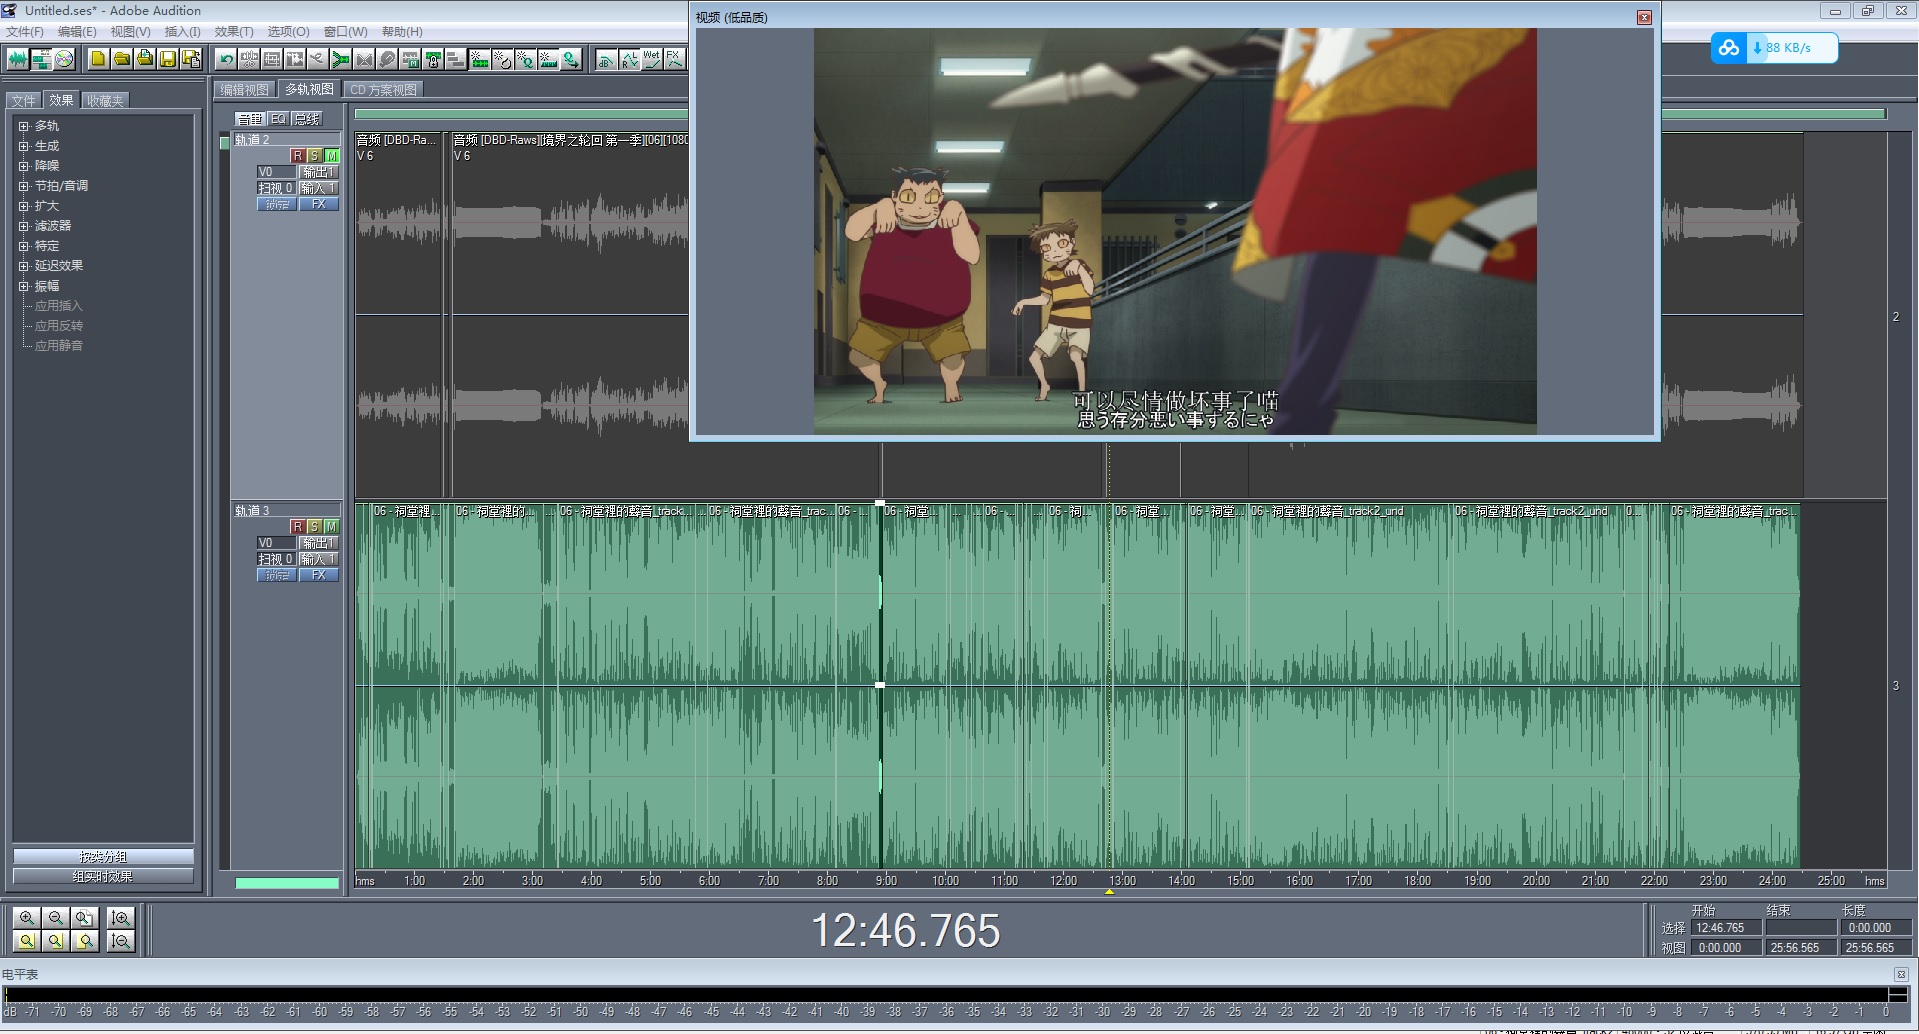Screen dimensions: 1919x1034
Task: Toggle lock button on track 2
Action: (277, 204)
